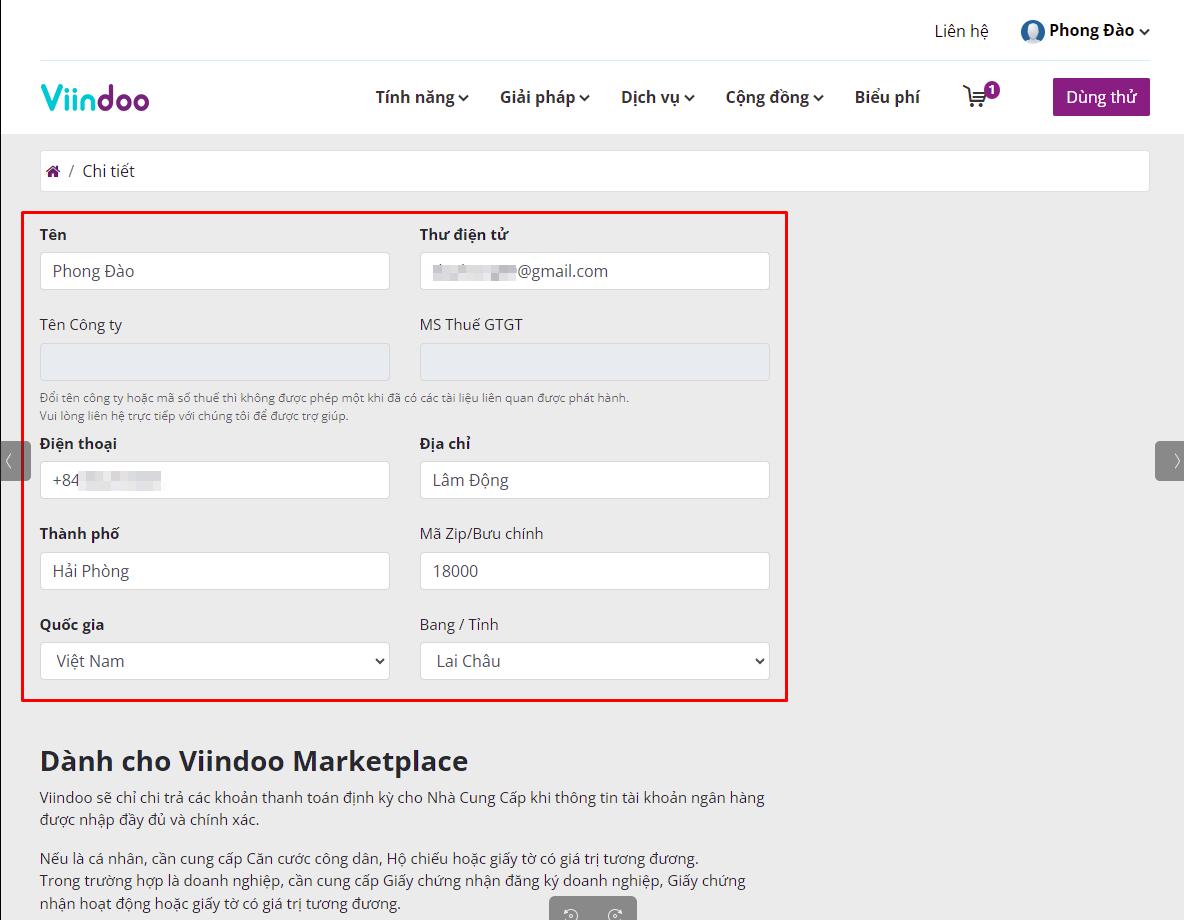Click the next slide arrow on right edge
1184x920 pixels.
pos(1170,461)
